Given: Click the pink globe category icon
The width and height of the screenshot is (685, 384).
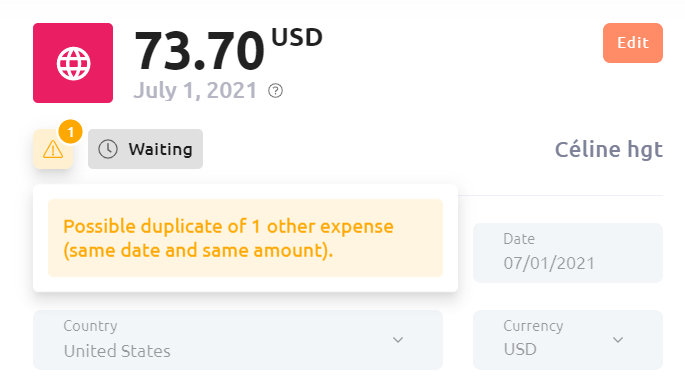Looking at the screenshot, I should tap(73, 63).
